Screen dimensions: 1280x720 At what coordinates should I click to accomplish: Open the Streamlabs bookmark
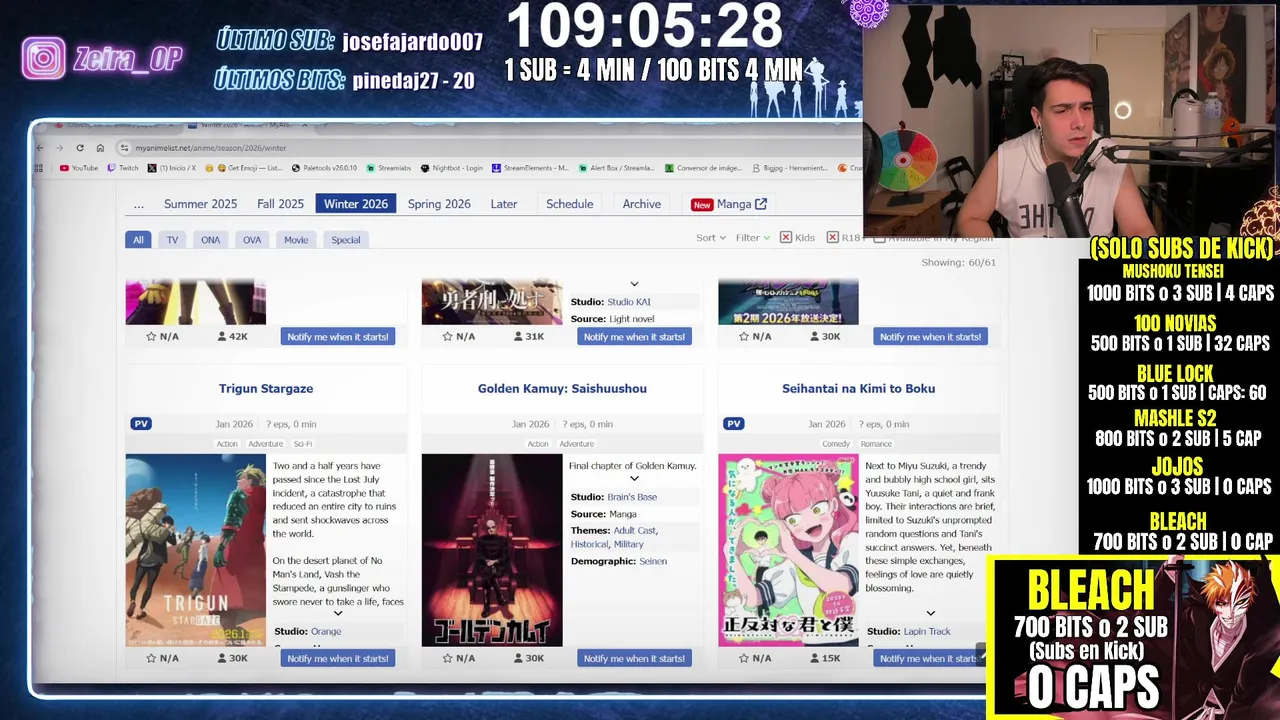tap(388, 168)
